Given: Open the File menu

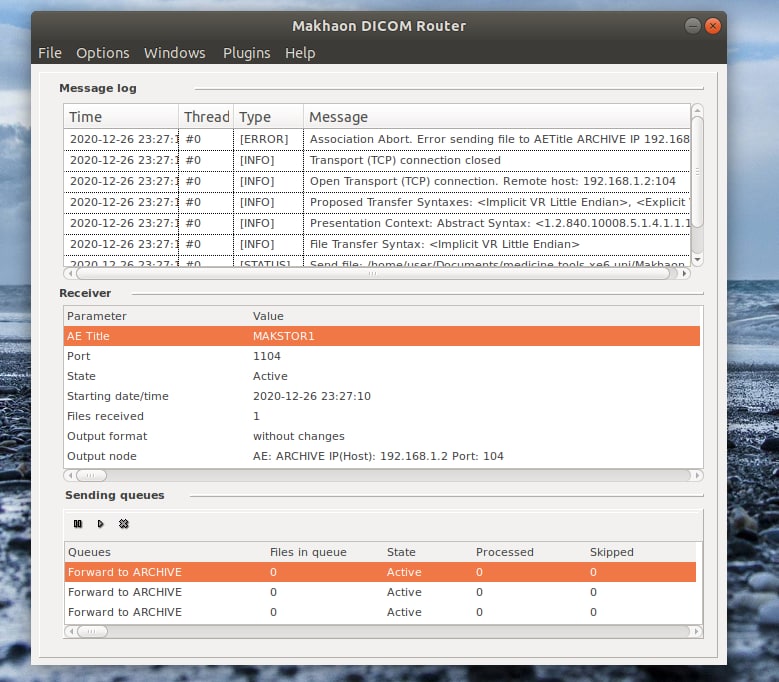Looking at the screenshot, I should click(50, 53).
